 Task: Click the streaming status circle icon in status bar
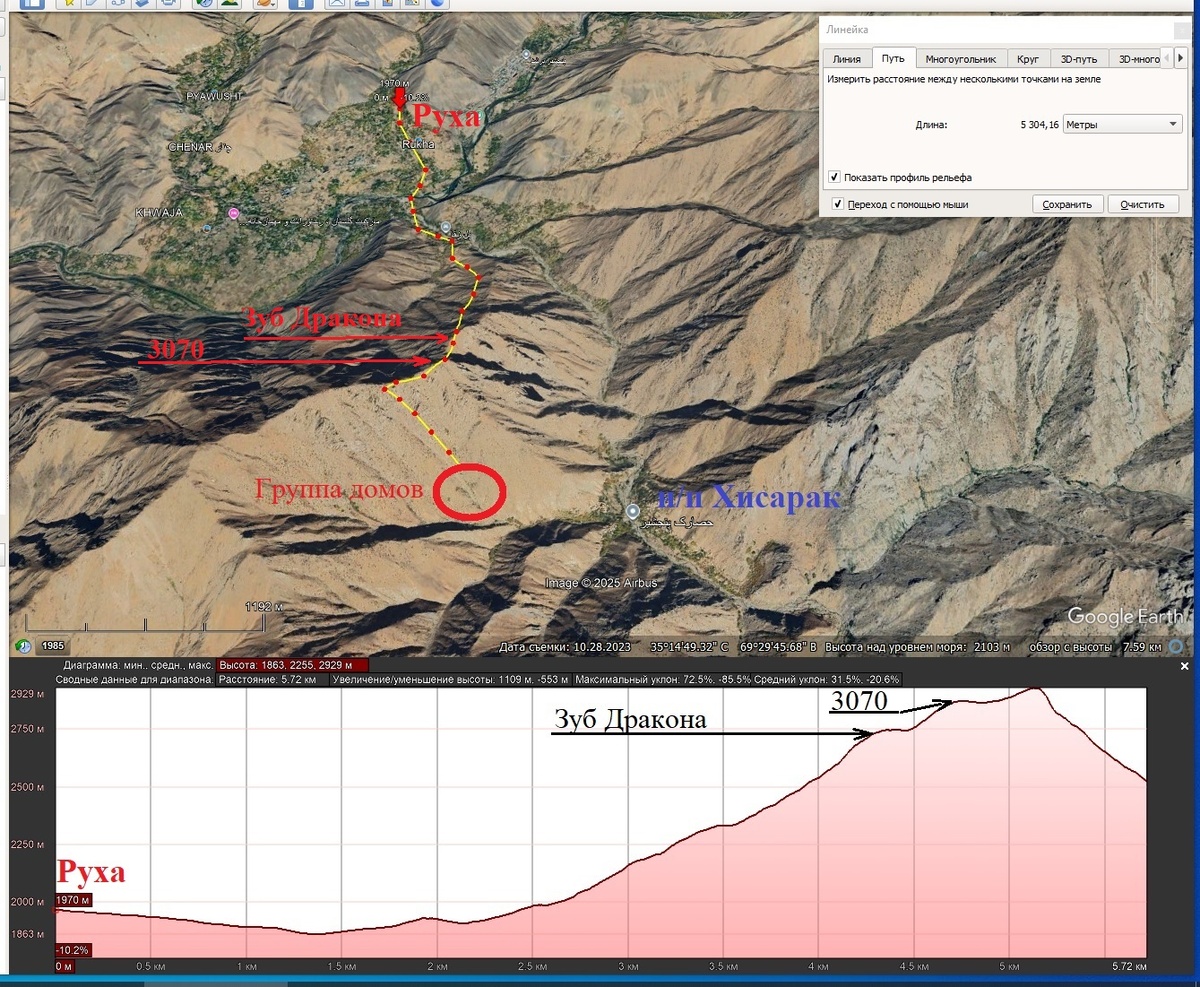tap(1176, 647)
